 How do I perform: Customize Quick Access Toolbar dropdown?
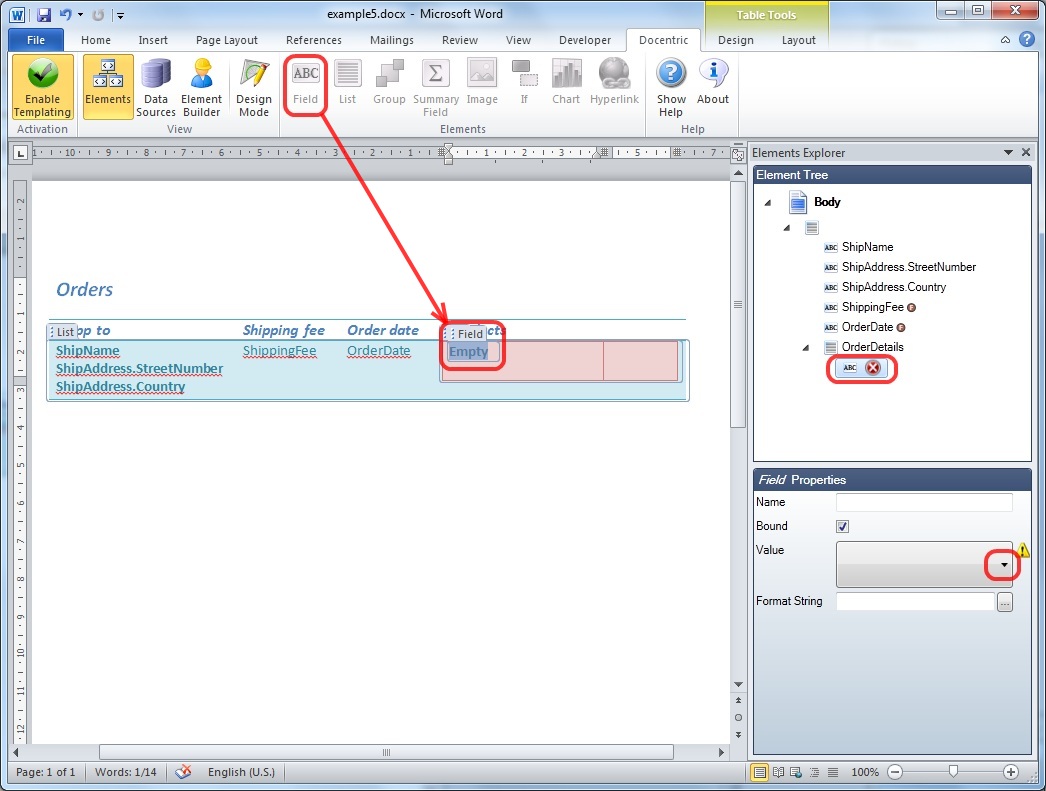(x=121, y=15)
